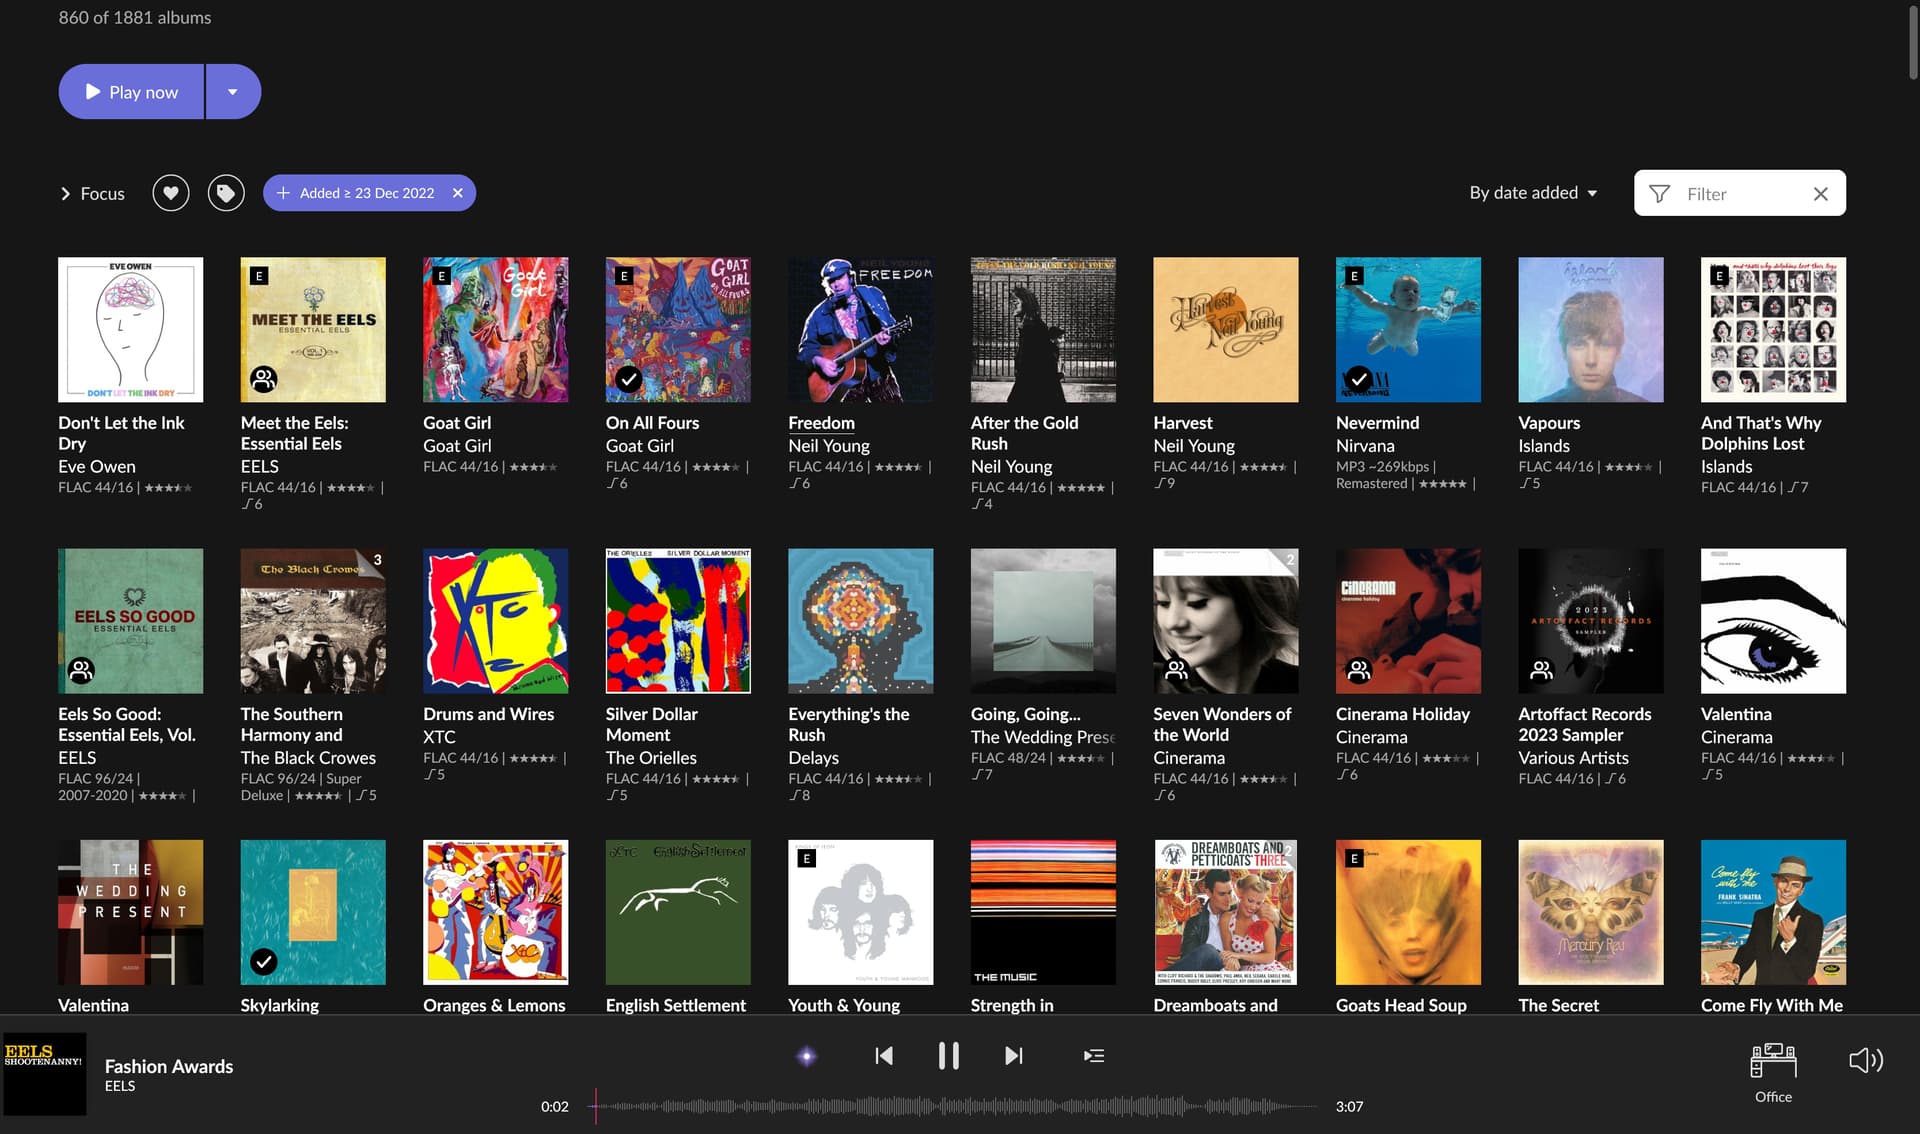Screen dimensions: 1920x1134
Task: Pause the current track
Action: (x=949, y=1056)
